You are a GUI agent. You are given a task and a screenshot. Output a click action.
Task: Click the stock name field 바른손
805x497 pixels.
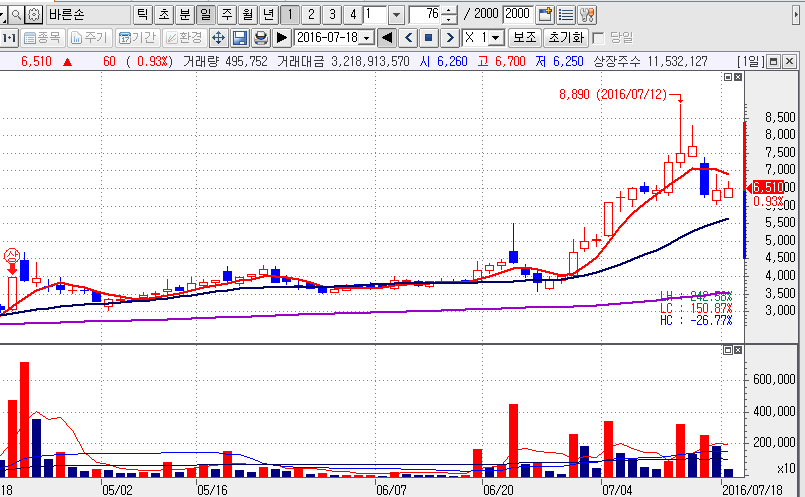pos(88,14)
